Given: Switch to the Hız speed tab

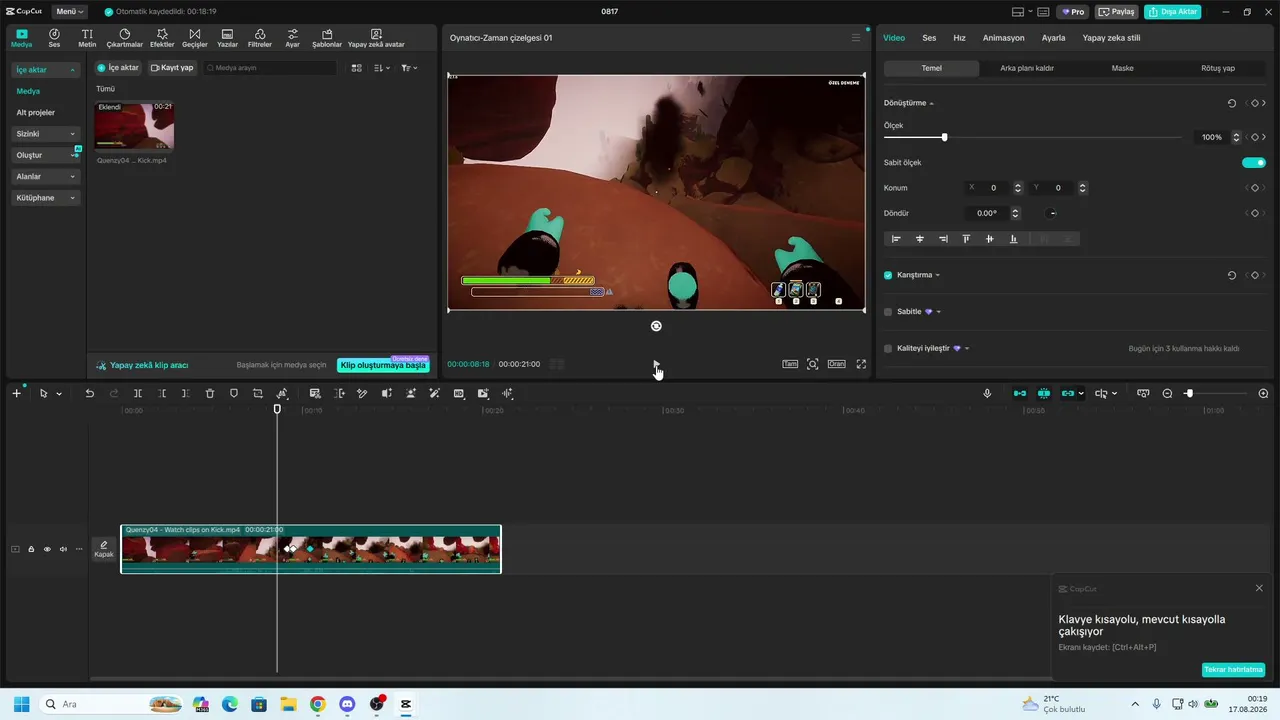Looking at the screenshot, I should pos(959,38).
